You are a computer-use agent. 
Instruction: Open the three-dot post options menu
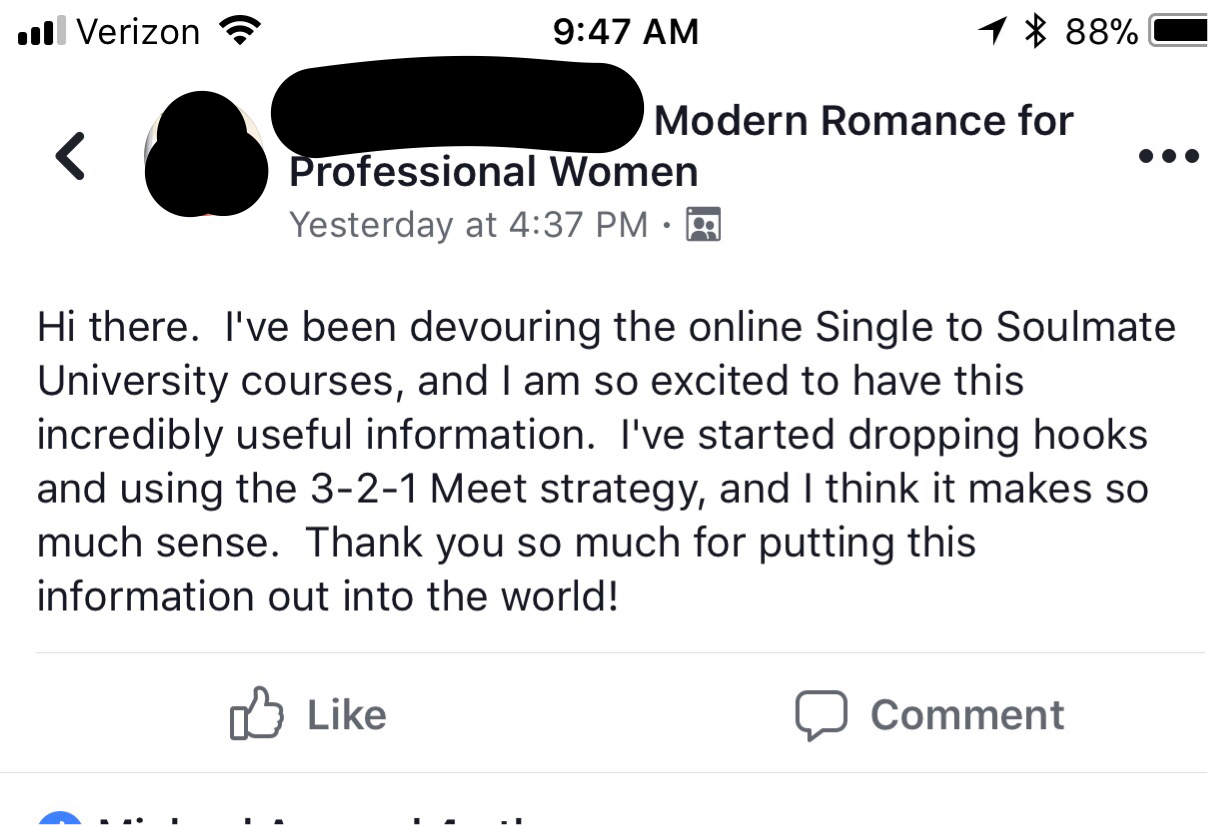click(1169, 156)
